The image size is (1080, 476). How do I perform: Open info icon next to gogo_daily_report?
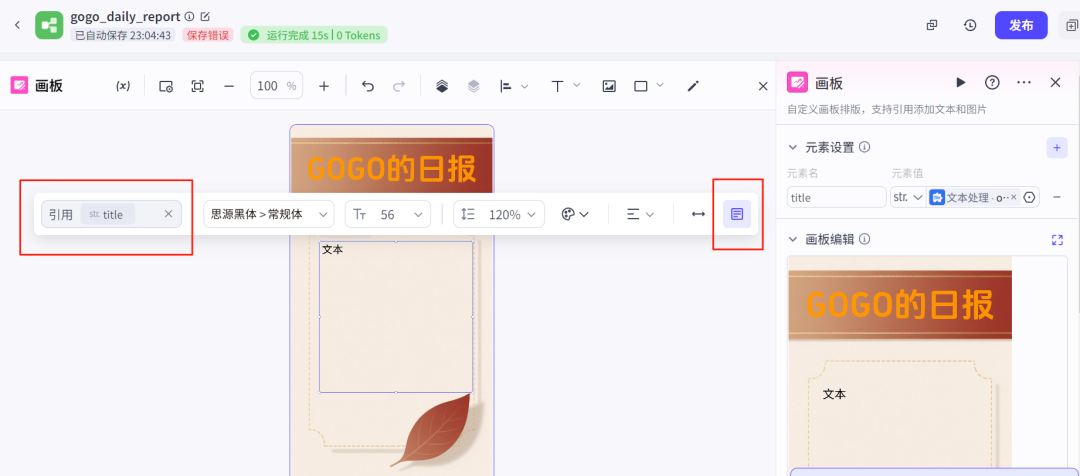coord(189,17)
